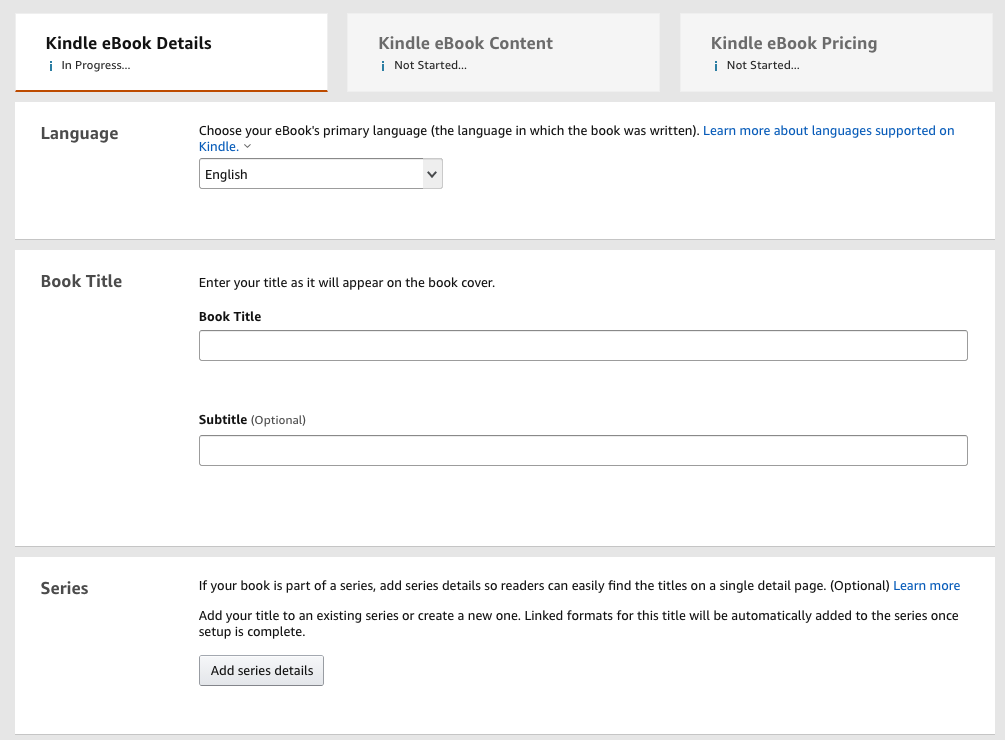Click into the Book Title text field
The height and width of the screenshot is (740, 1005).
coord(583,345)
